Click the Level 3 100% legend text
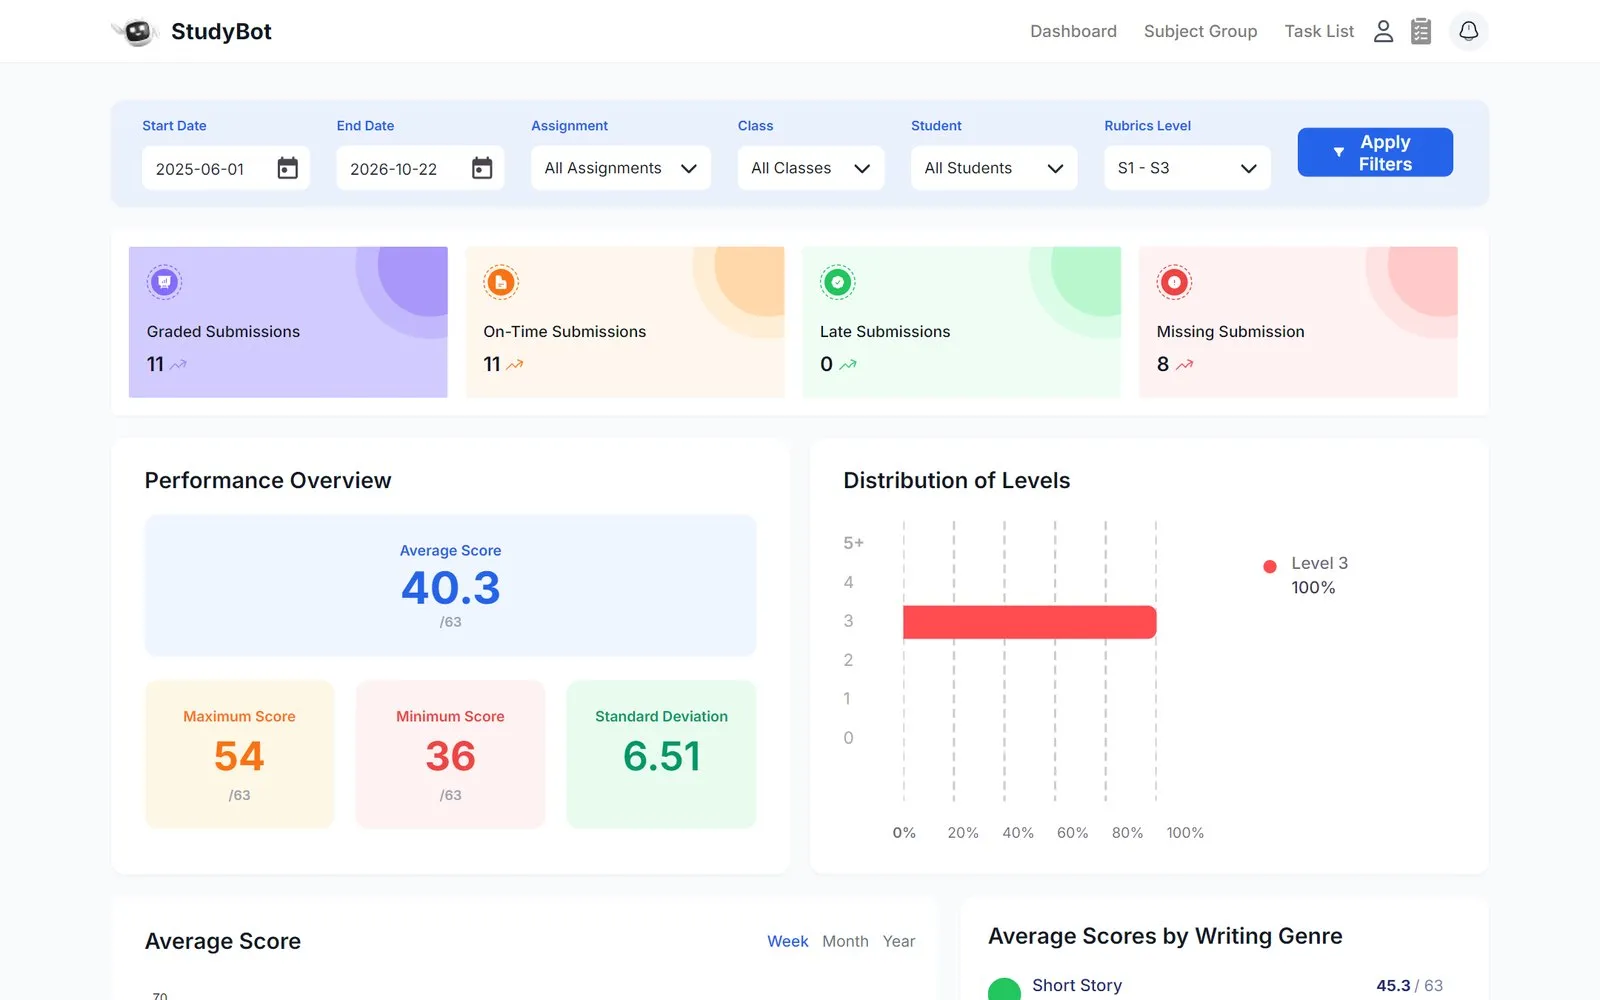Viewport: 1600px width, 1000px height. click(x=1319, y=575)
